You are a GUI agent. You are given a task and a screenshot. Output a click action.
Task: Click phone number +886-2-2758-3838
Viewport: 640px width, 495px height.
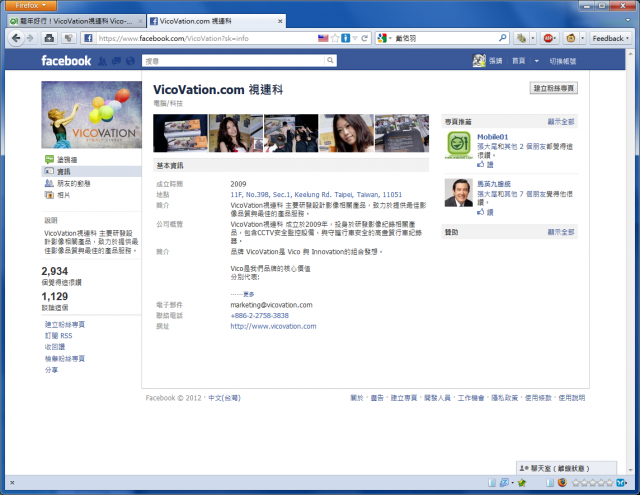(x=260, y=315)
